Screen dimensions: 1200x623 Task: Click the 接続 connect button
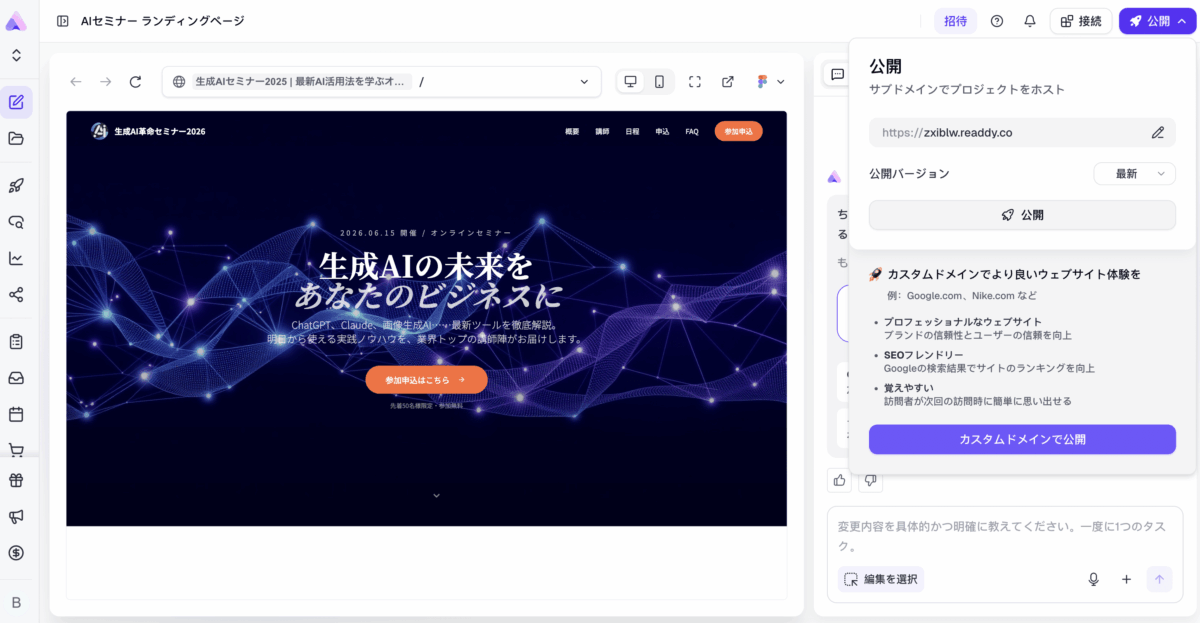point(1081,21)
